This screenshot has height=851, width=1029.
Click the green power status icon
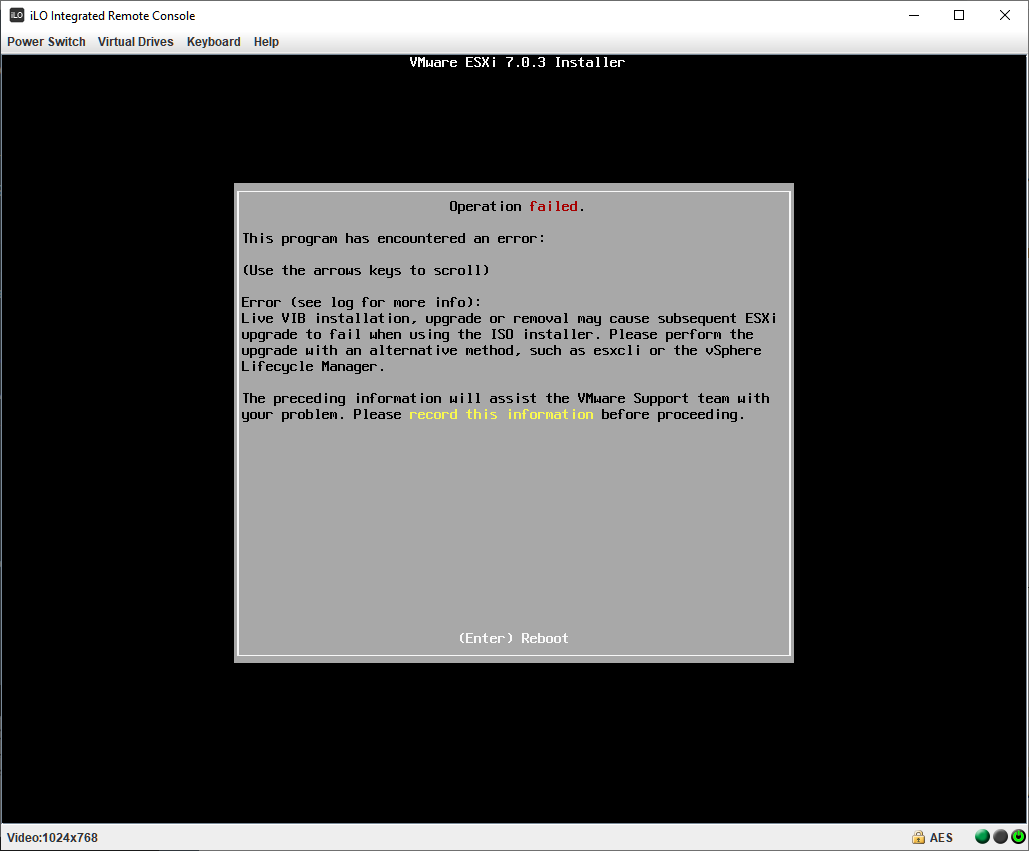click(1018, 836)
